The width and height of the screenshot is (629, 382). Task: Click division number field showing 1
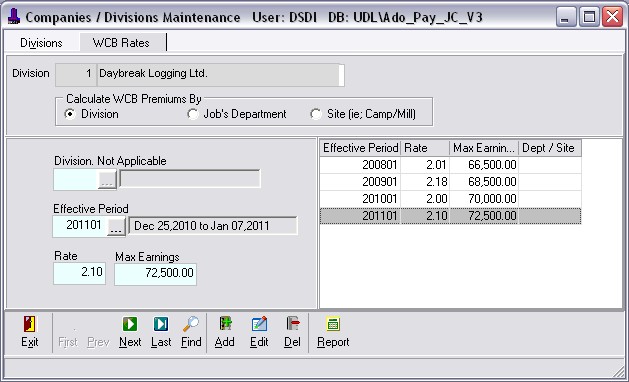(x=76, y=75)
